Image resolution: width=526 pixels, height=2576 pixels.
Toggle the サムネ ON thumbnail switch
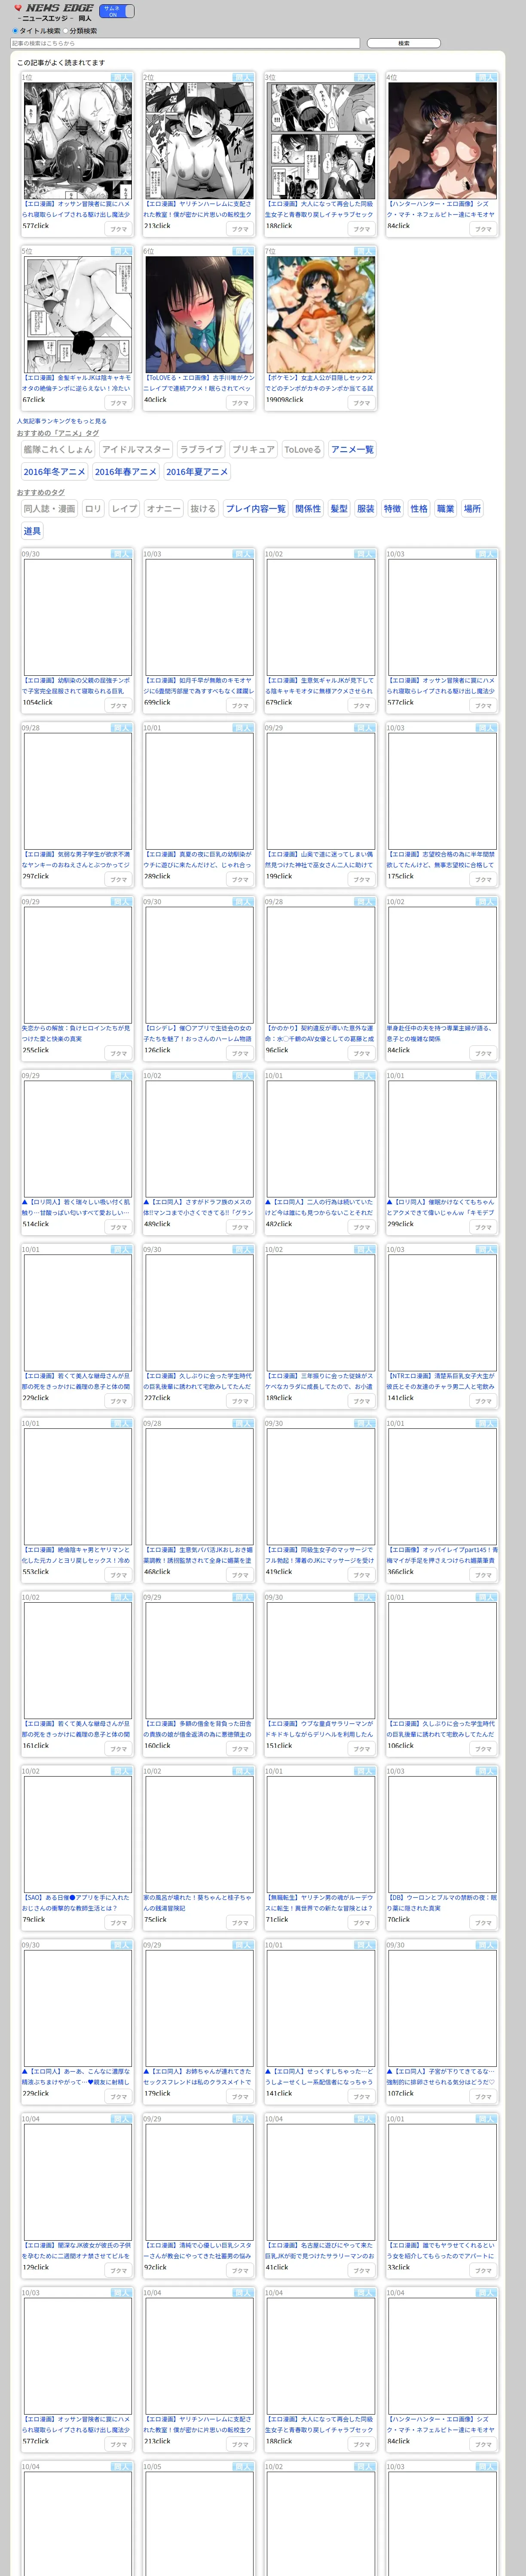pyautogui.click(x=116, y=11)
